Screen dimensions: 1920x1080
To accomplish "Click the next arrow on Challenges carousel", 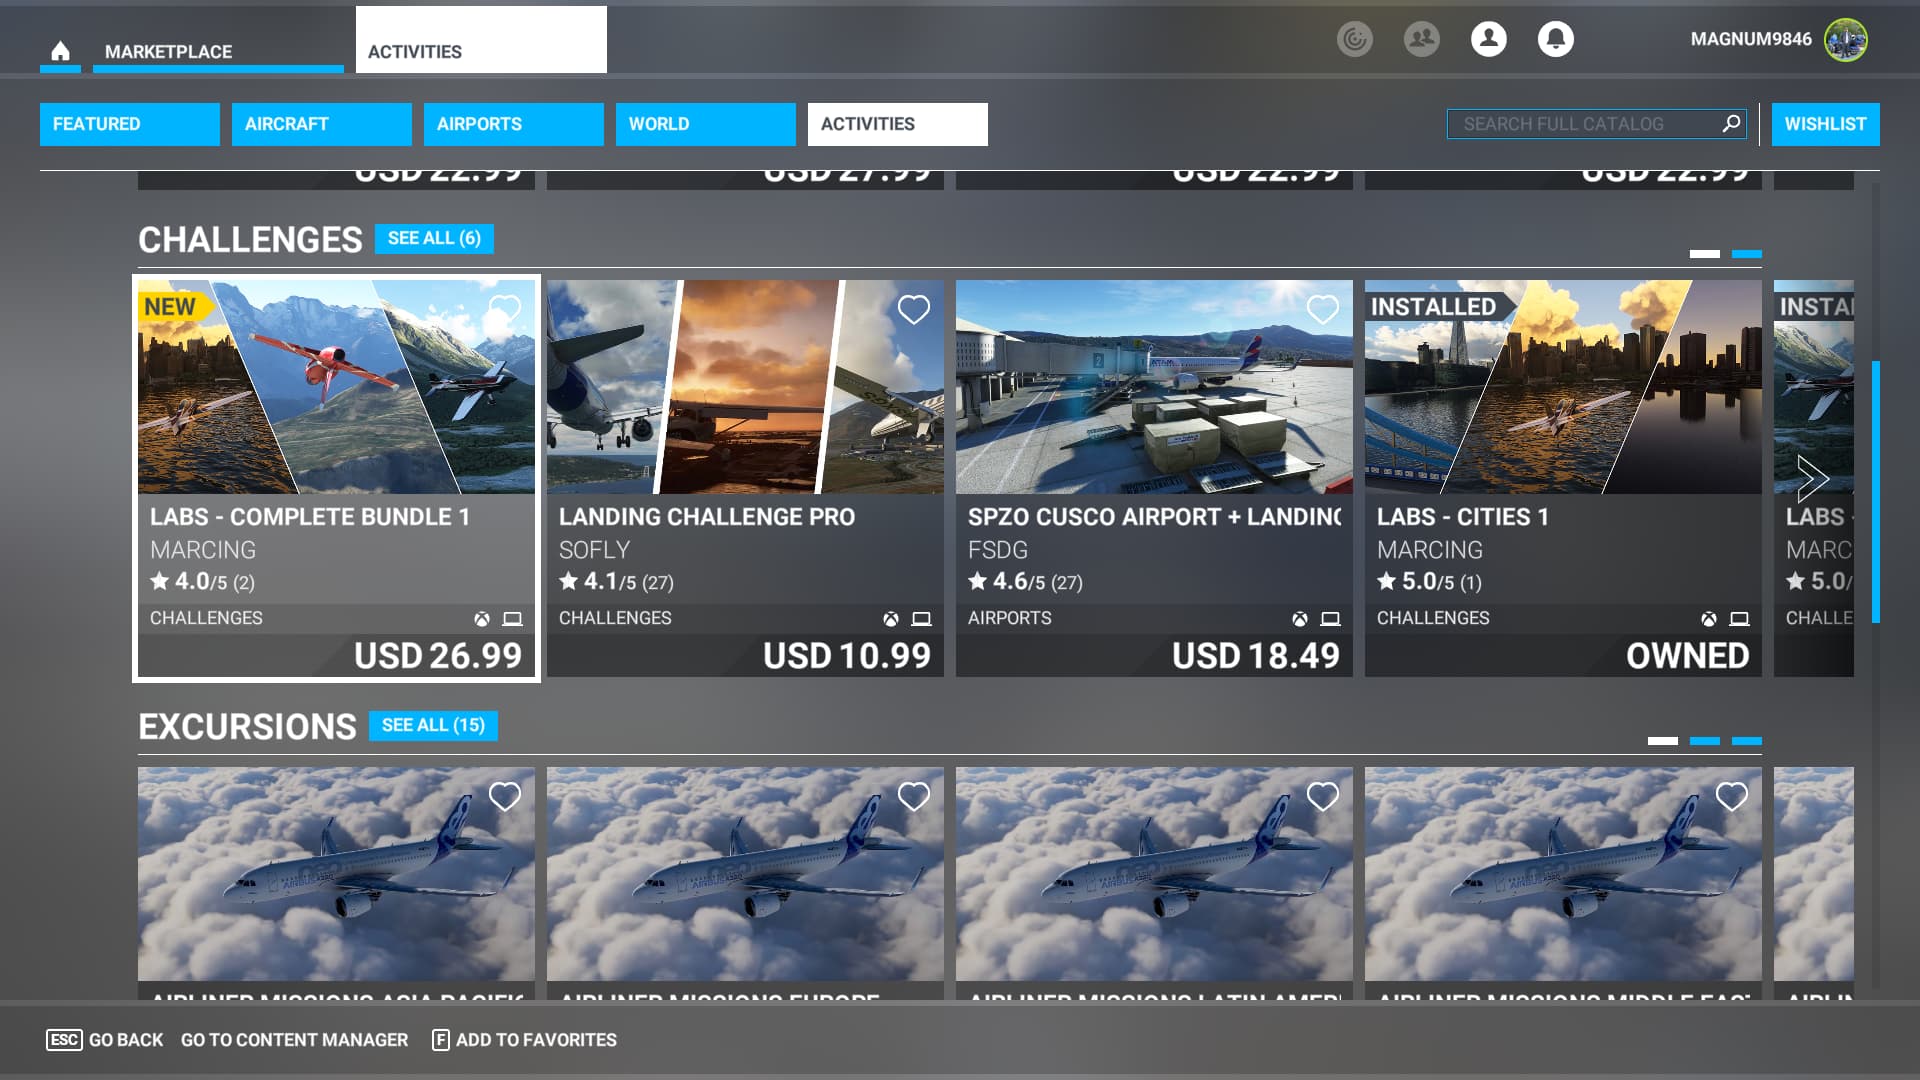I will 1812,479.
